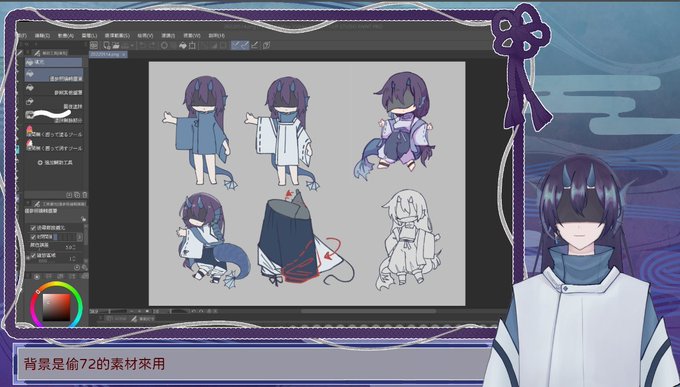This screenshot has width=680, height=387.
Task: Click the New canvas toolbar icon
Action: [107, 46]
